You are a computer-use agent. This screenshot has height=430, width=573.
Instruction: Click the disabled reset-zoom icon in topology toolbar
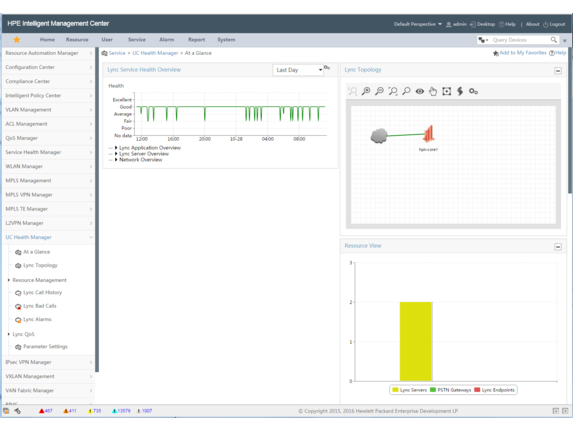pos(352,91)
